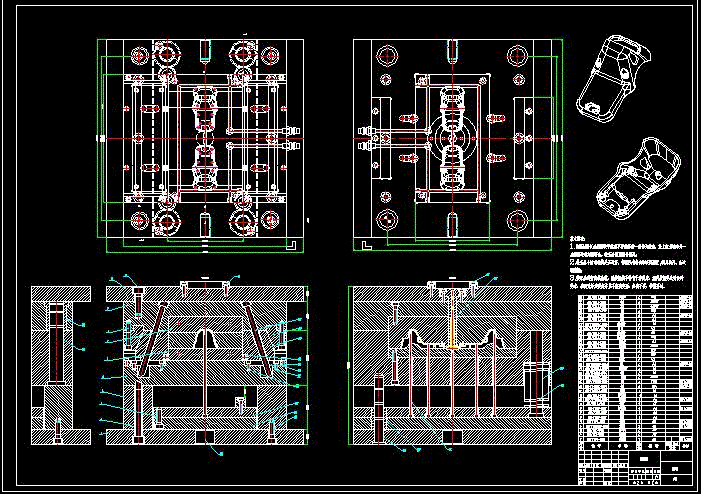The image size is (701, 494).
Task: Click the technical requirements notes paragraph
Action: pyautogui.click(x=627, y=263)
